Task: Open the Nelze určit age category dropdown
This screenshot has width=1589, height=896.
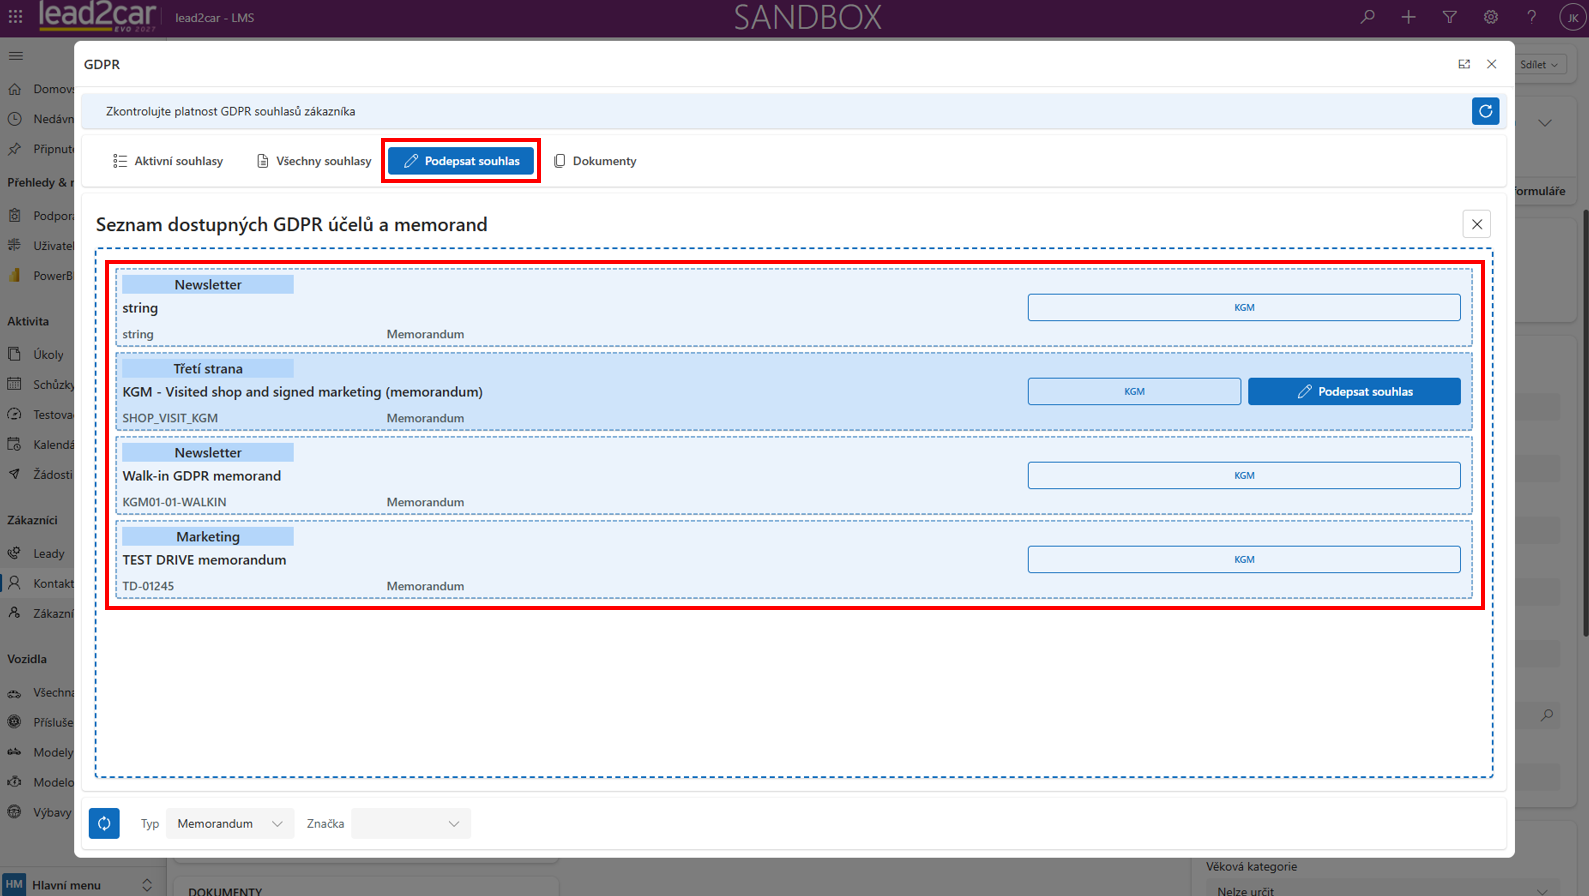Action: click(1383, 889)
